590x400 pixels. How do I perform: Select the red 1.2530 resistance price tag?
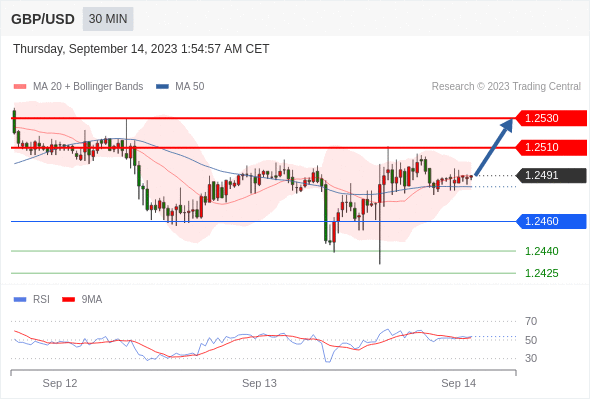point(551,118)
